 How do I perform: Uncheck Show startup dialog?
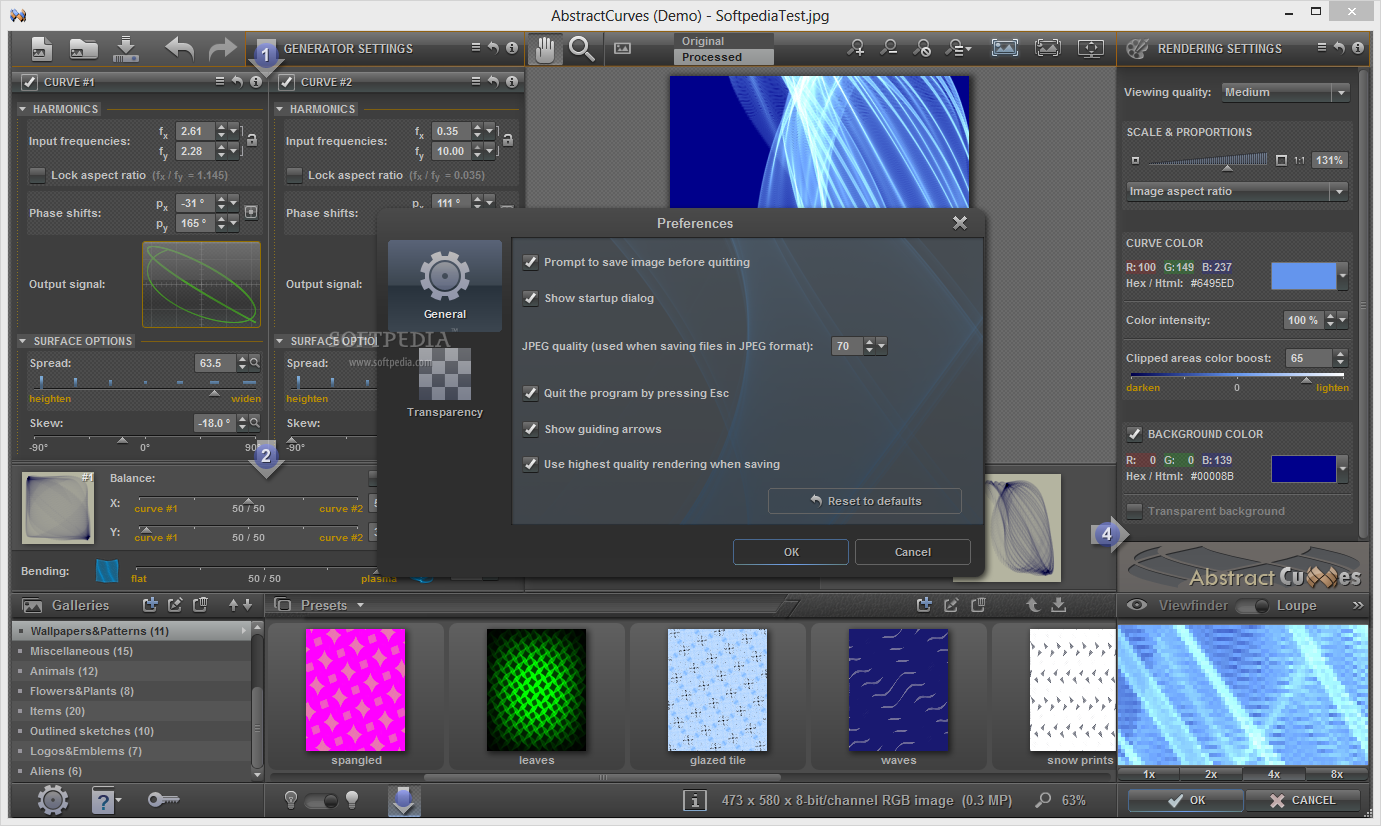pyautogui.click(x=531, y=298)
